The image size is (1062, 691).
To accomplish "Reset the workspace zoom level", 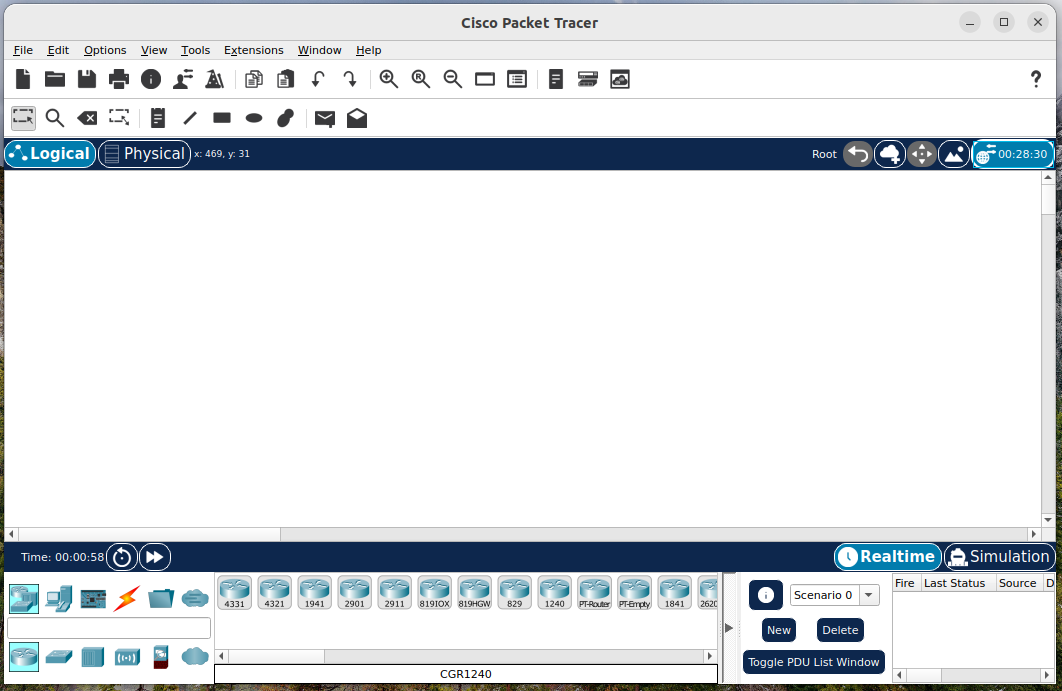I will 421,79.
